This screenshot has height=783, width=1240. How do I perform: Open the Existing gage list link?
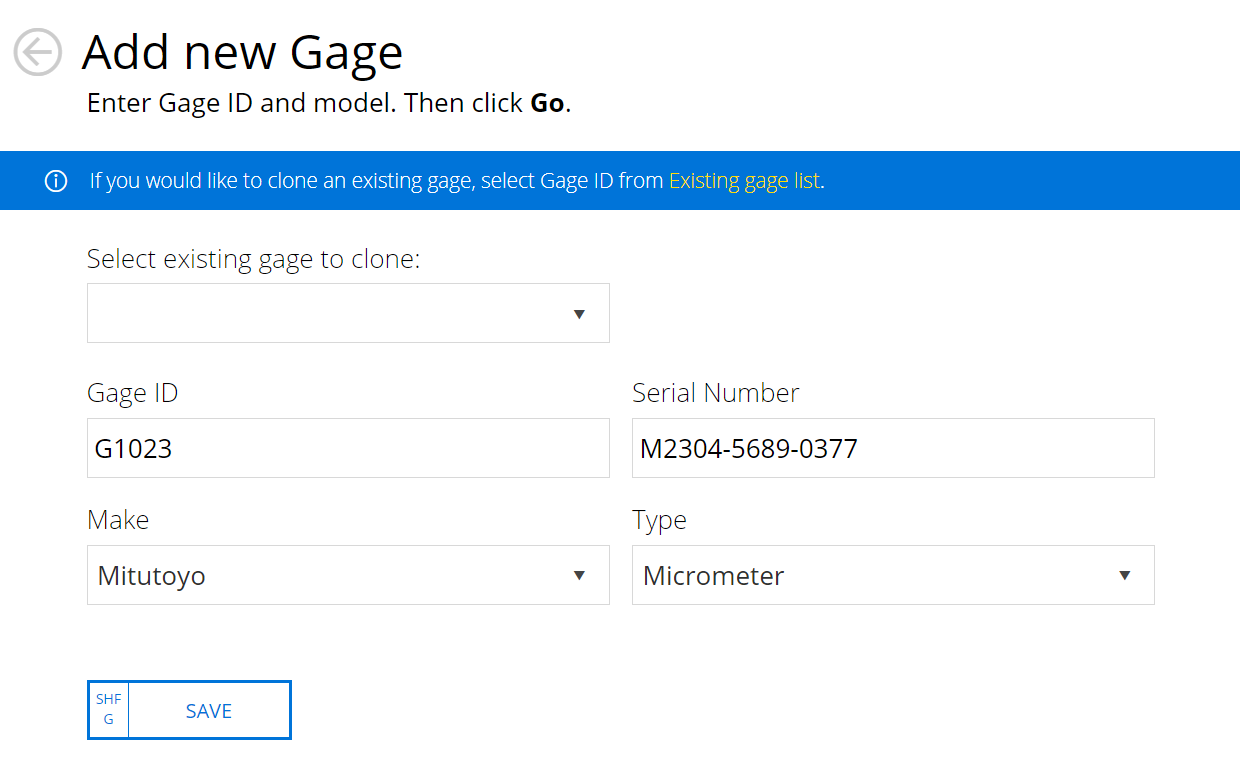(744, 181)
